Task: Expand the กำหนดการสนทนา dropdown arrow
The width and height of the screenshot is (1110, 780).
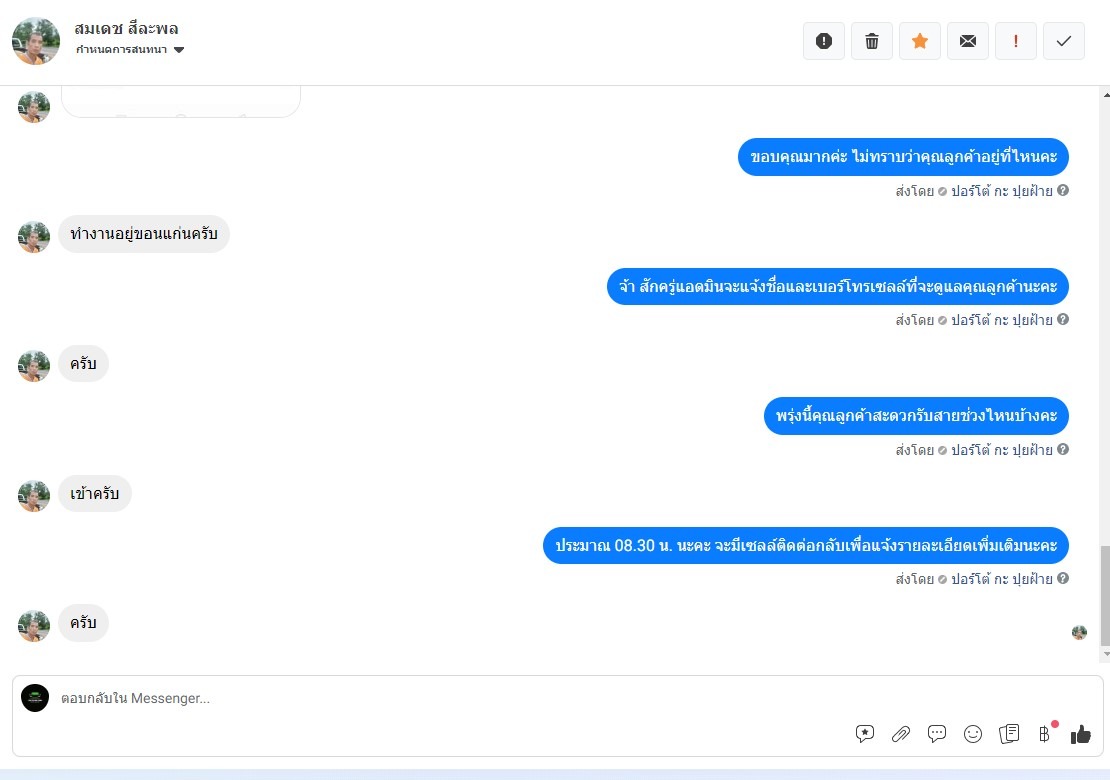Action: pyautogui.click(x=179, y=50)
